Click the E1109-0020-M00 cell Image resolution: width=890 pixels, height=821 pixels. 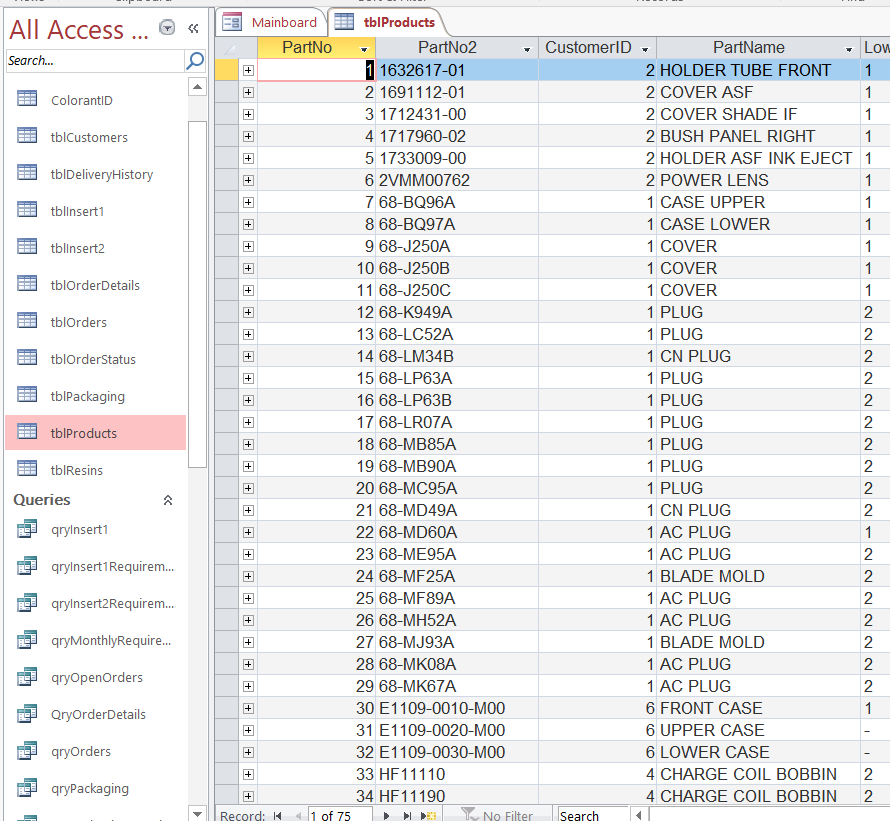[457, 730]
